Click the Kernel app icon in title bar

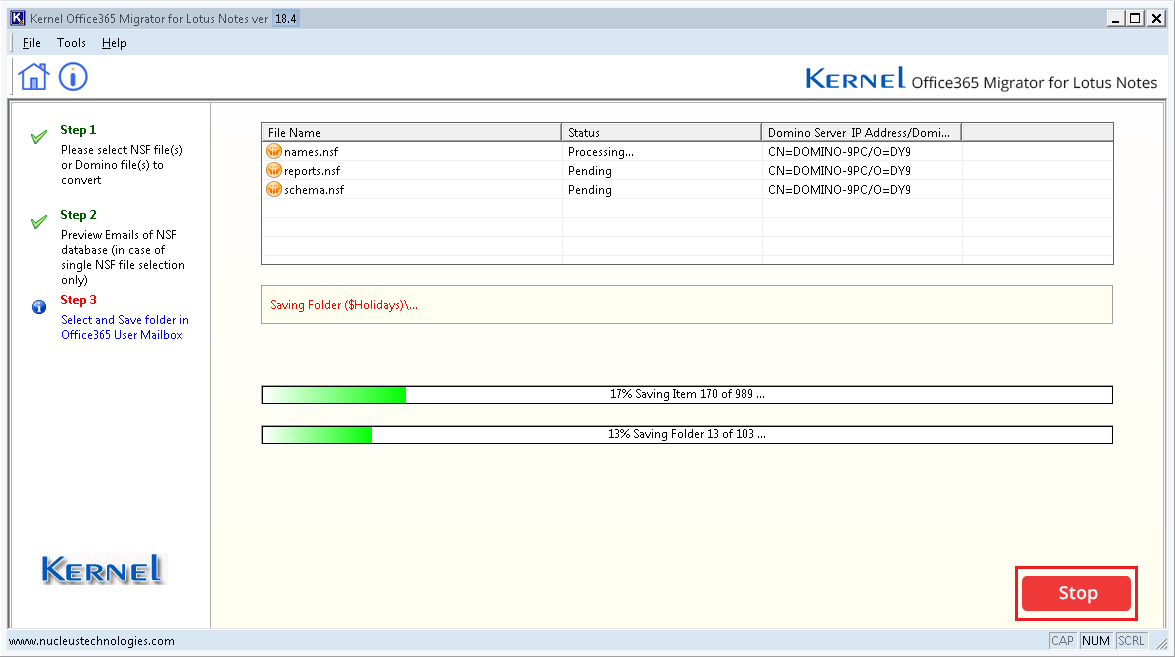(x=17, y=18)
